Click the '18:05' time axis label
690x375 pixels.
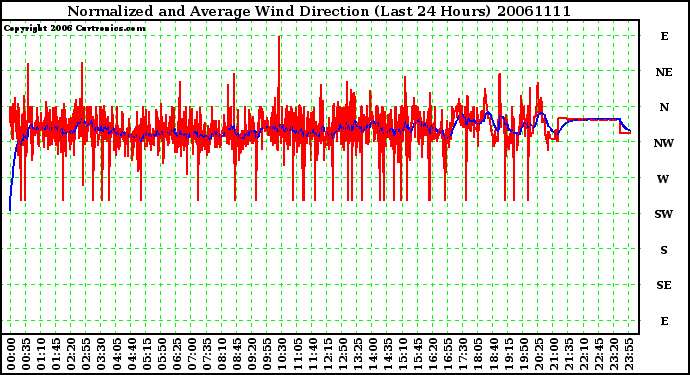478,354
